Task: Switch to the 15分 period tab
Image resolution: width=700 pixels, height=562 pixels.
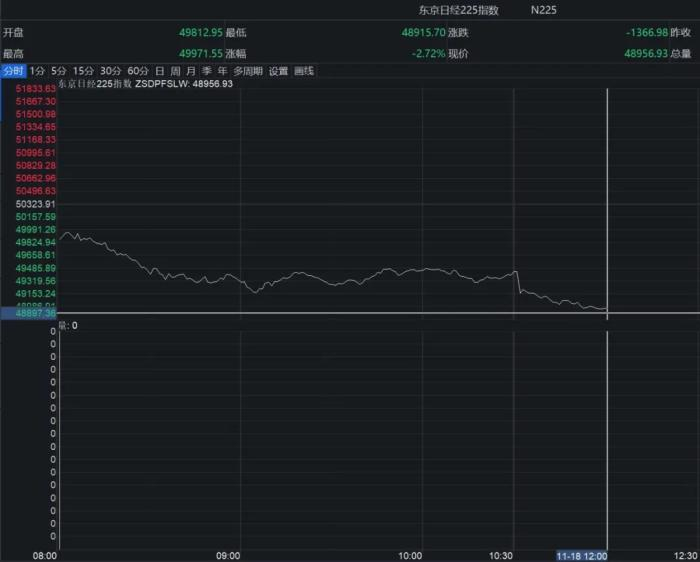Action: 83,71
